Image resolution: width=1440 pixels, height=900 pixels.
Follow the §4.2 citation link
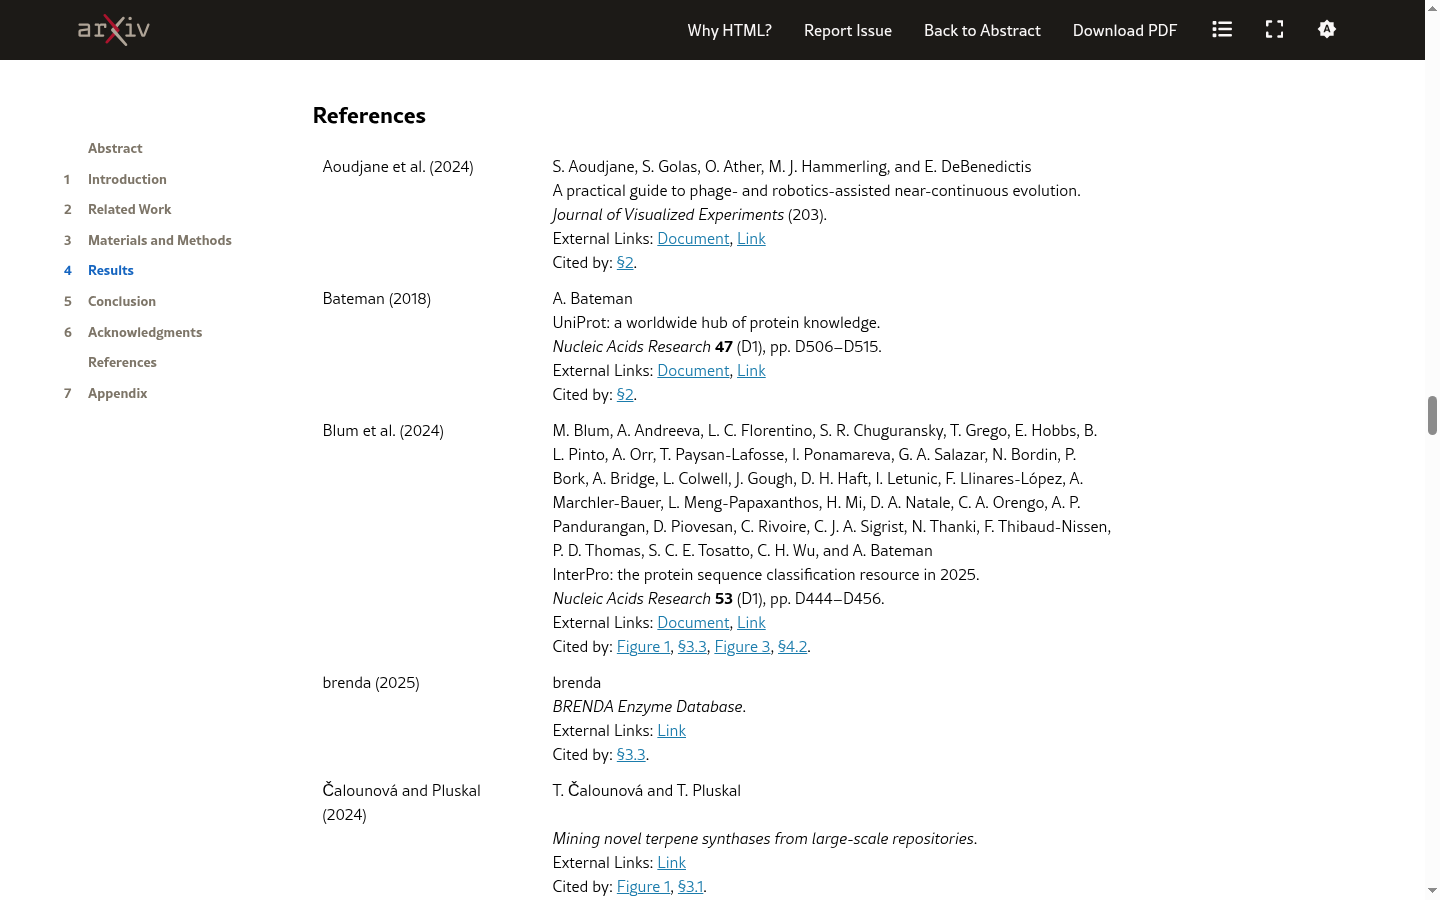793,646
